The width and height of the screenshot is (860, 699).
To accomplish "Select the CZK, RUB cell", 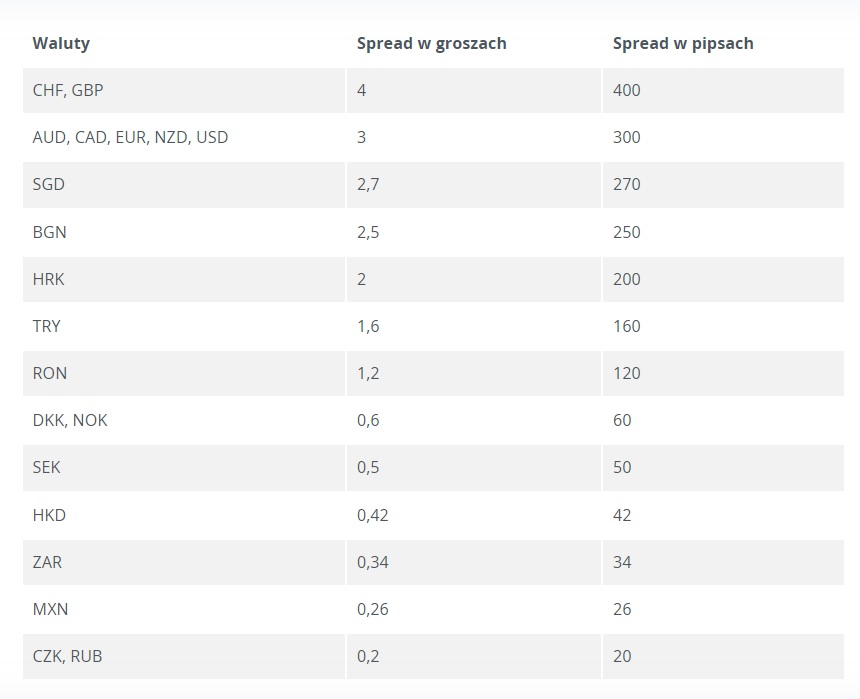I will [x=67, y=656].
